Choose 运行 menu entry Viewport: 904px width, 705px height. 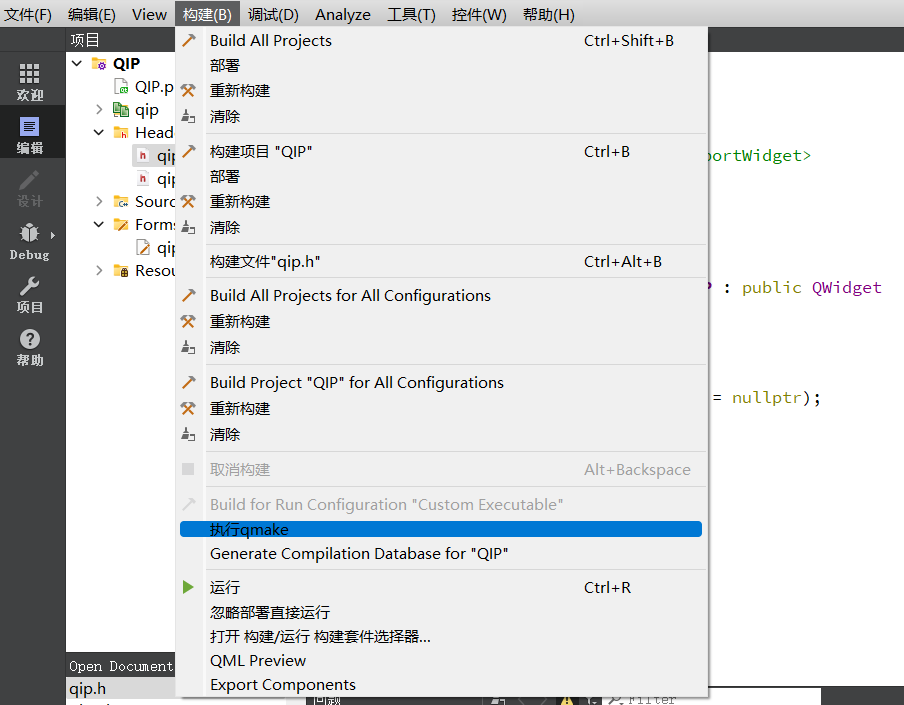[441, 587]
